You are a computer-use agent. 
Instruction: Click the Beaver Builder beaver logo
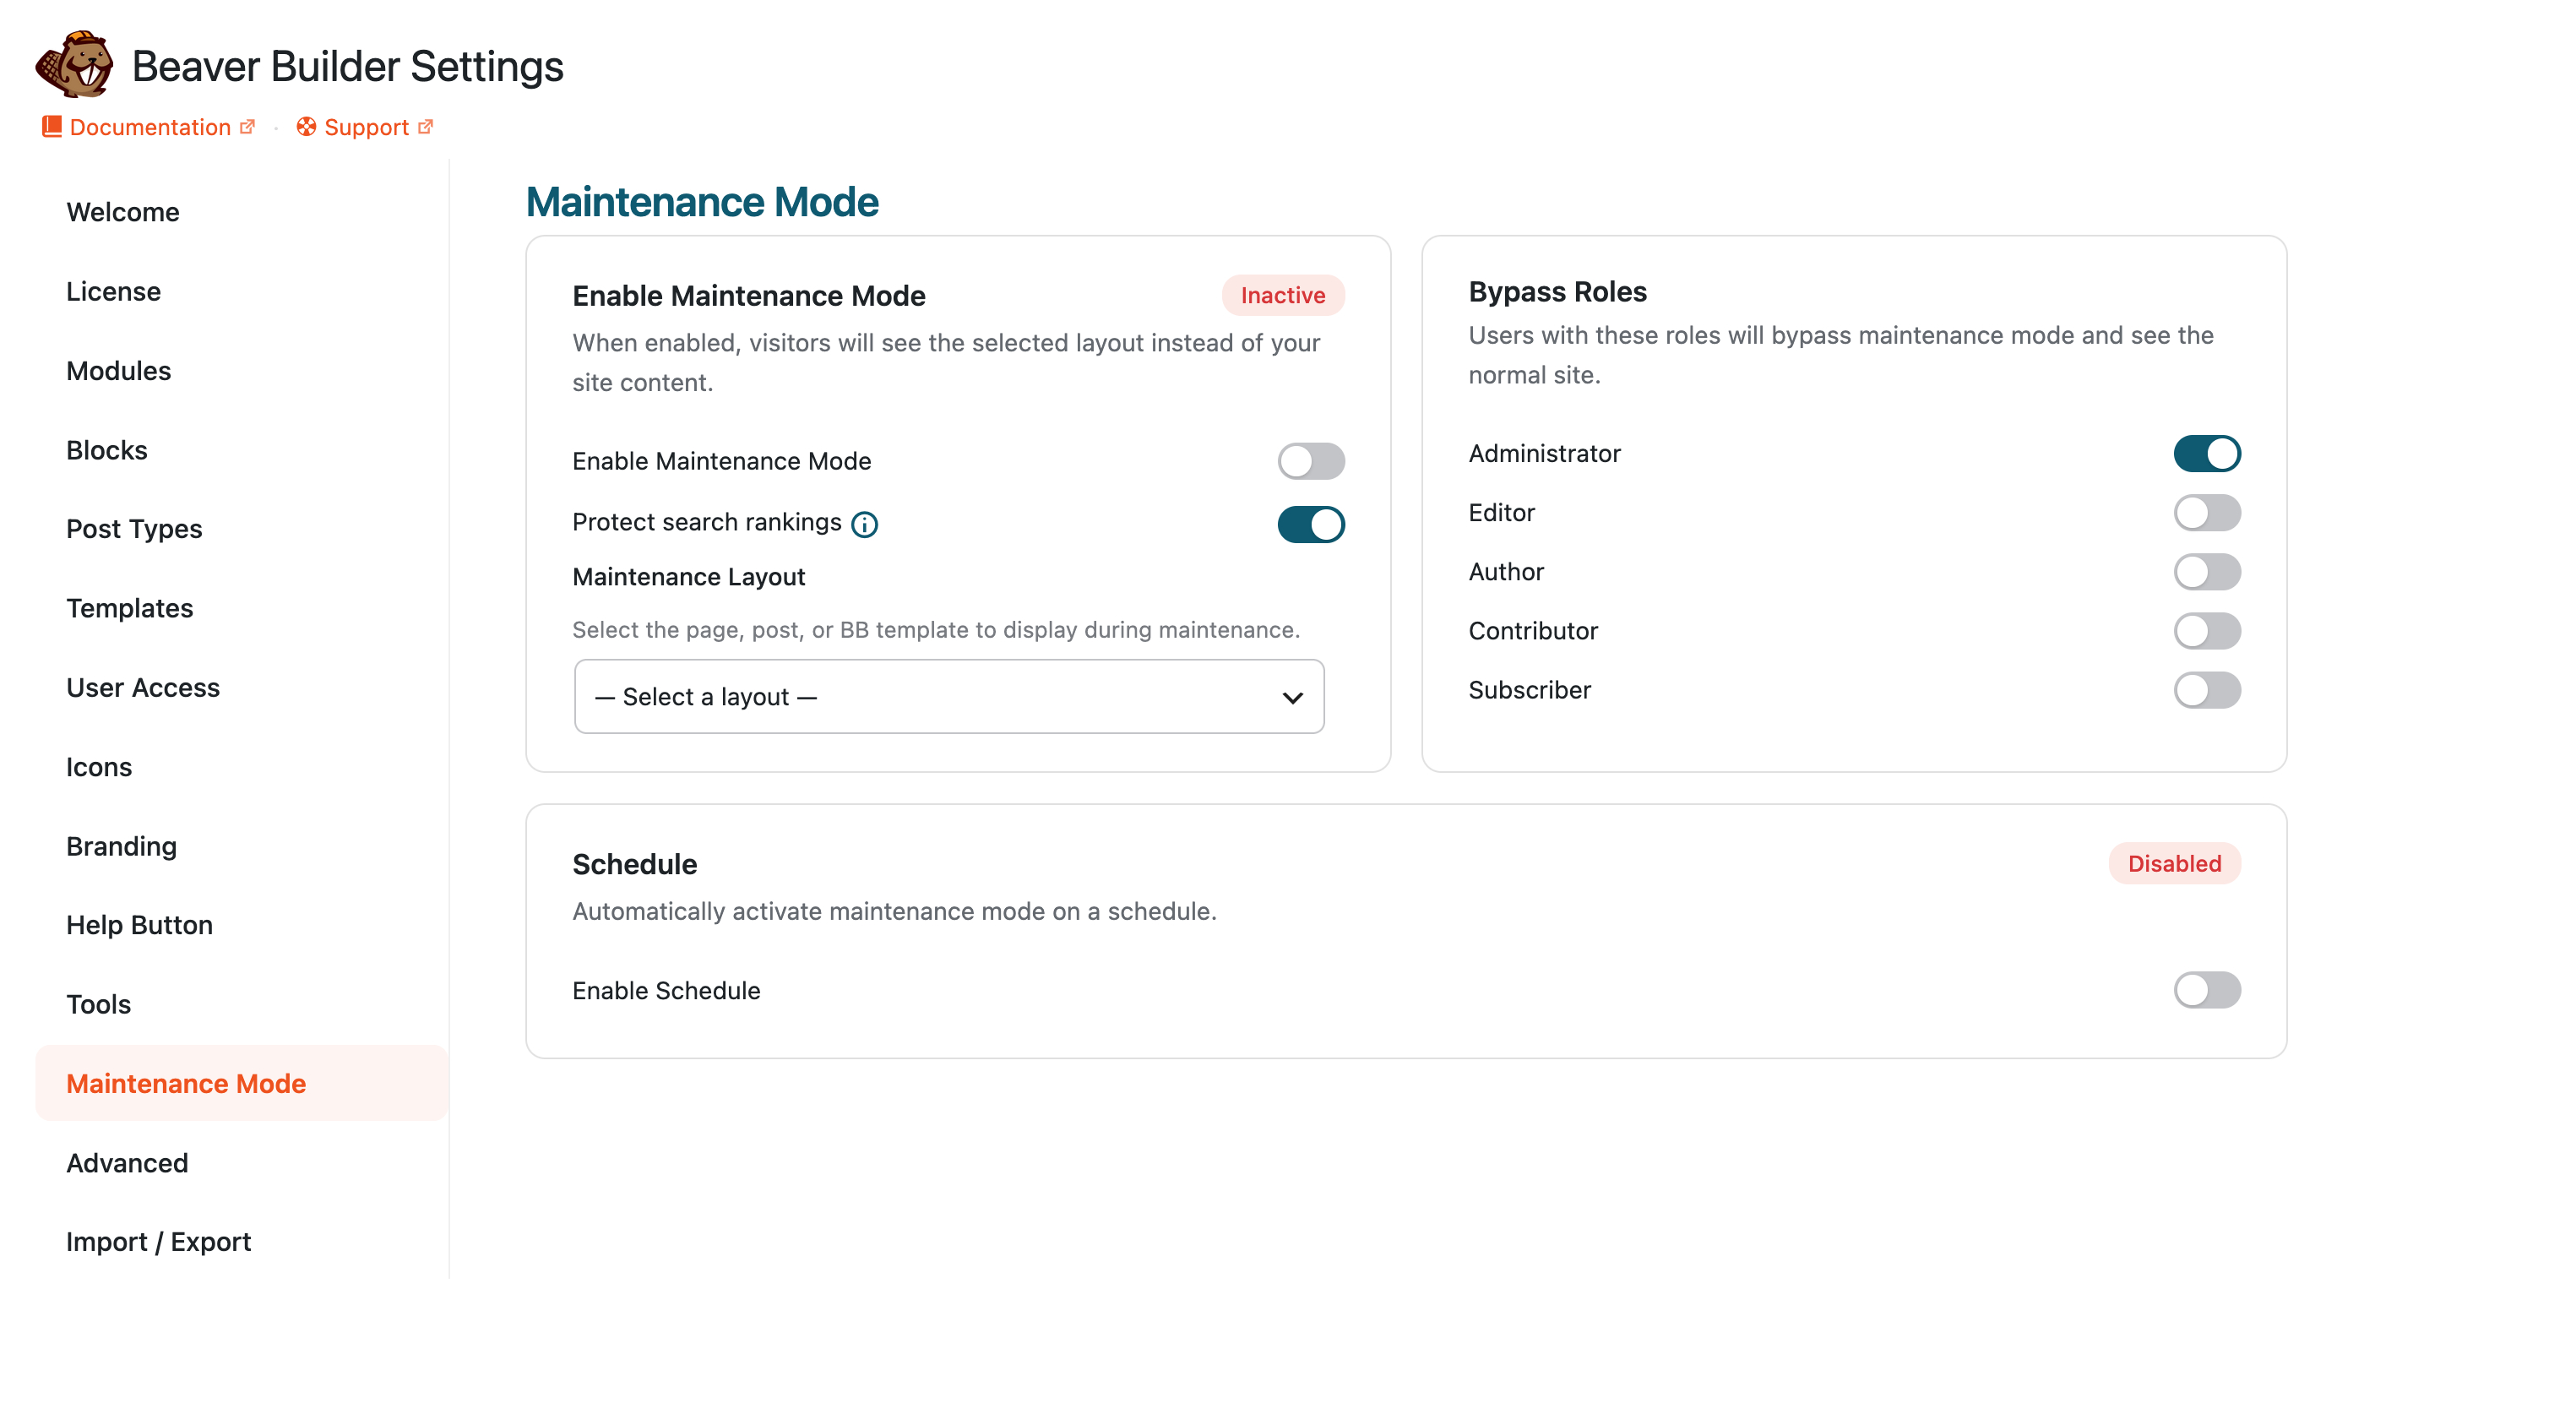[75, 65]
